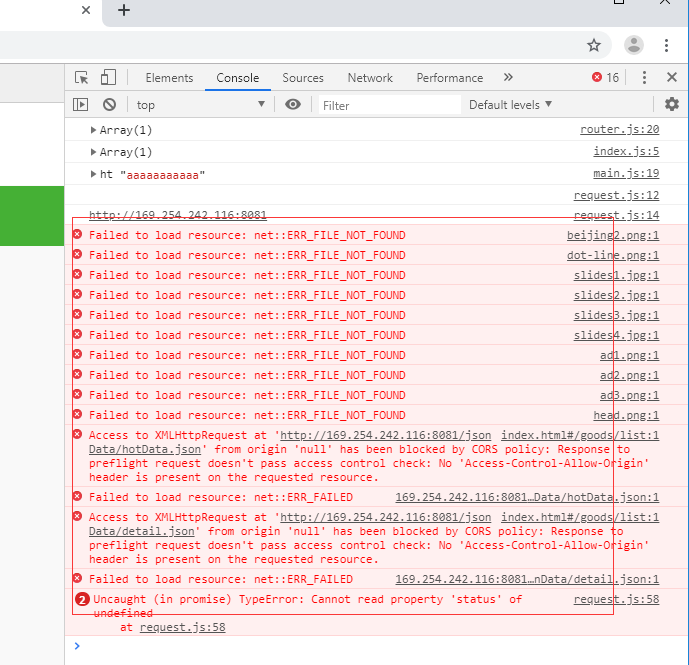689x665 pixels.
Task: Close the current browser tab
Action: tap(86, 10)
